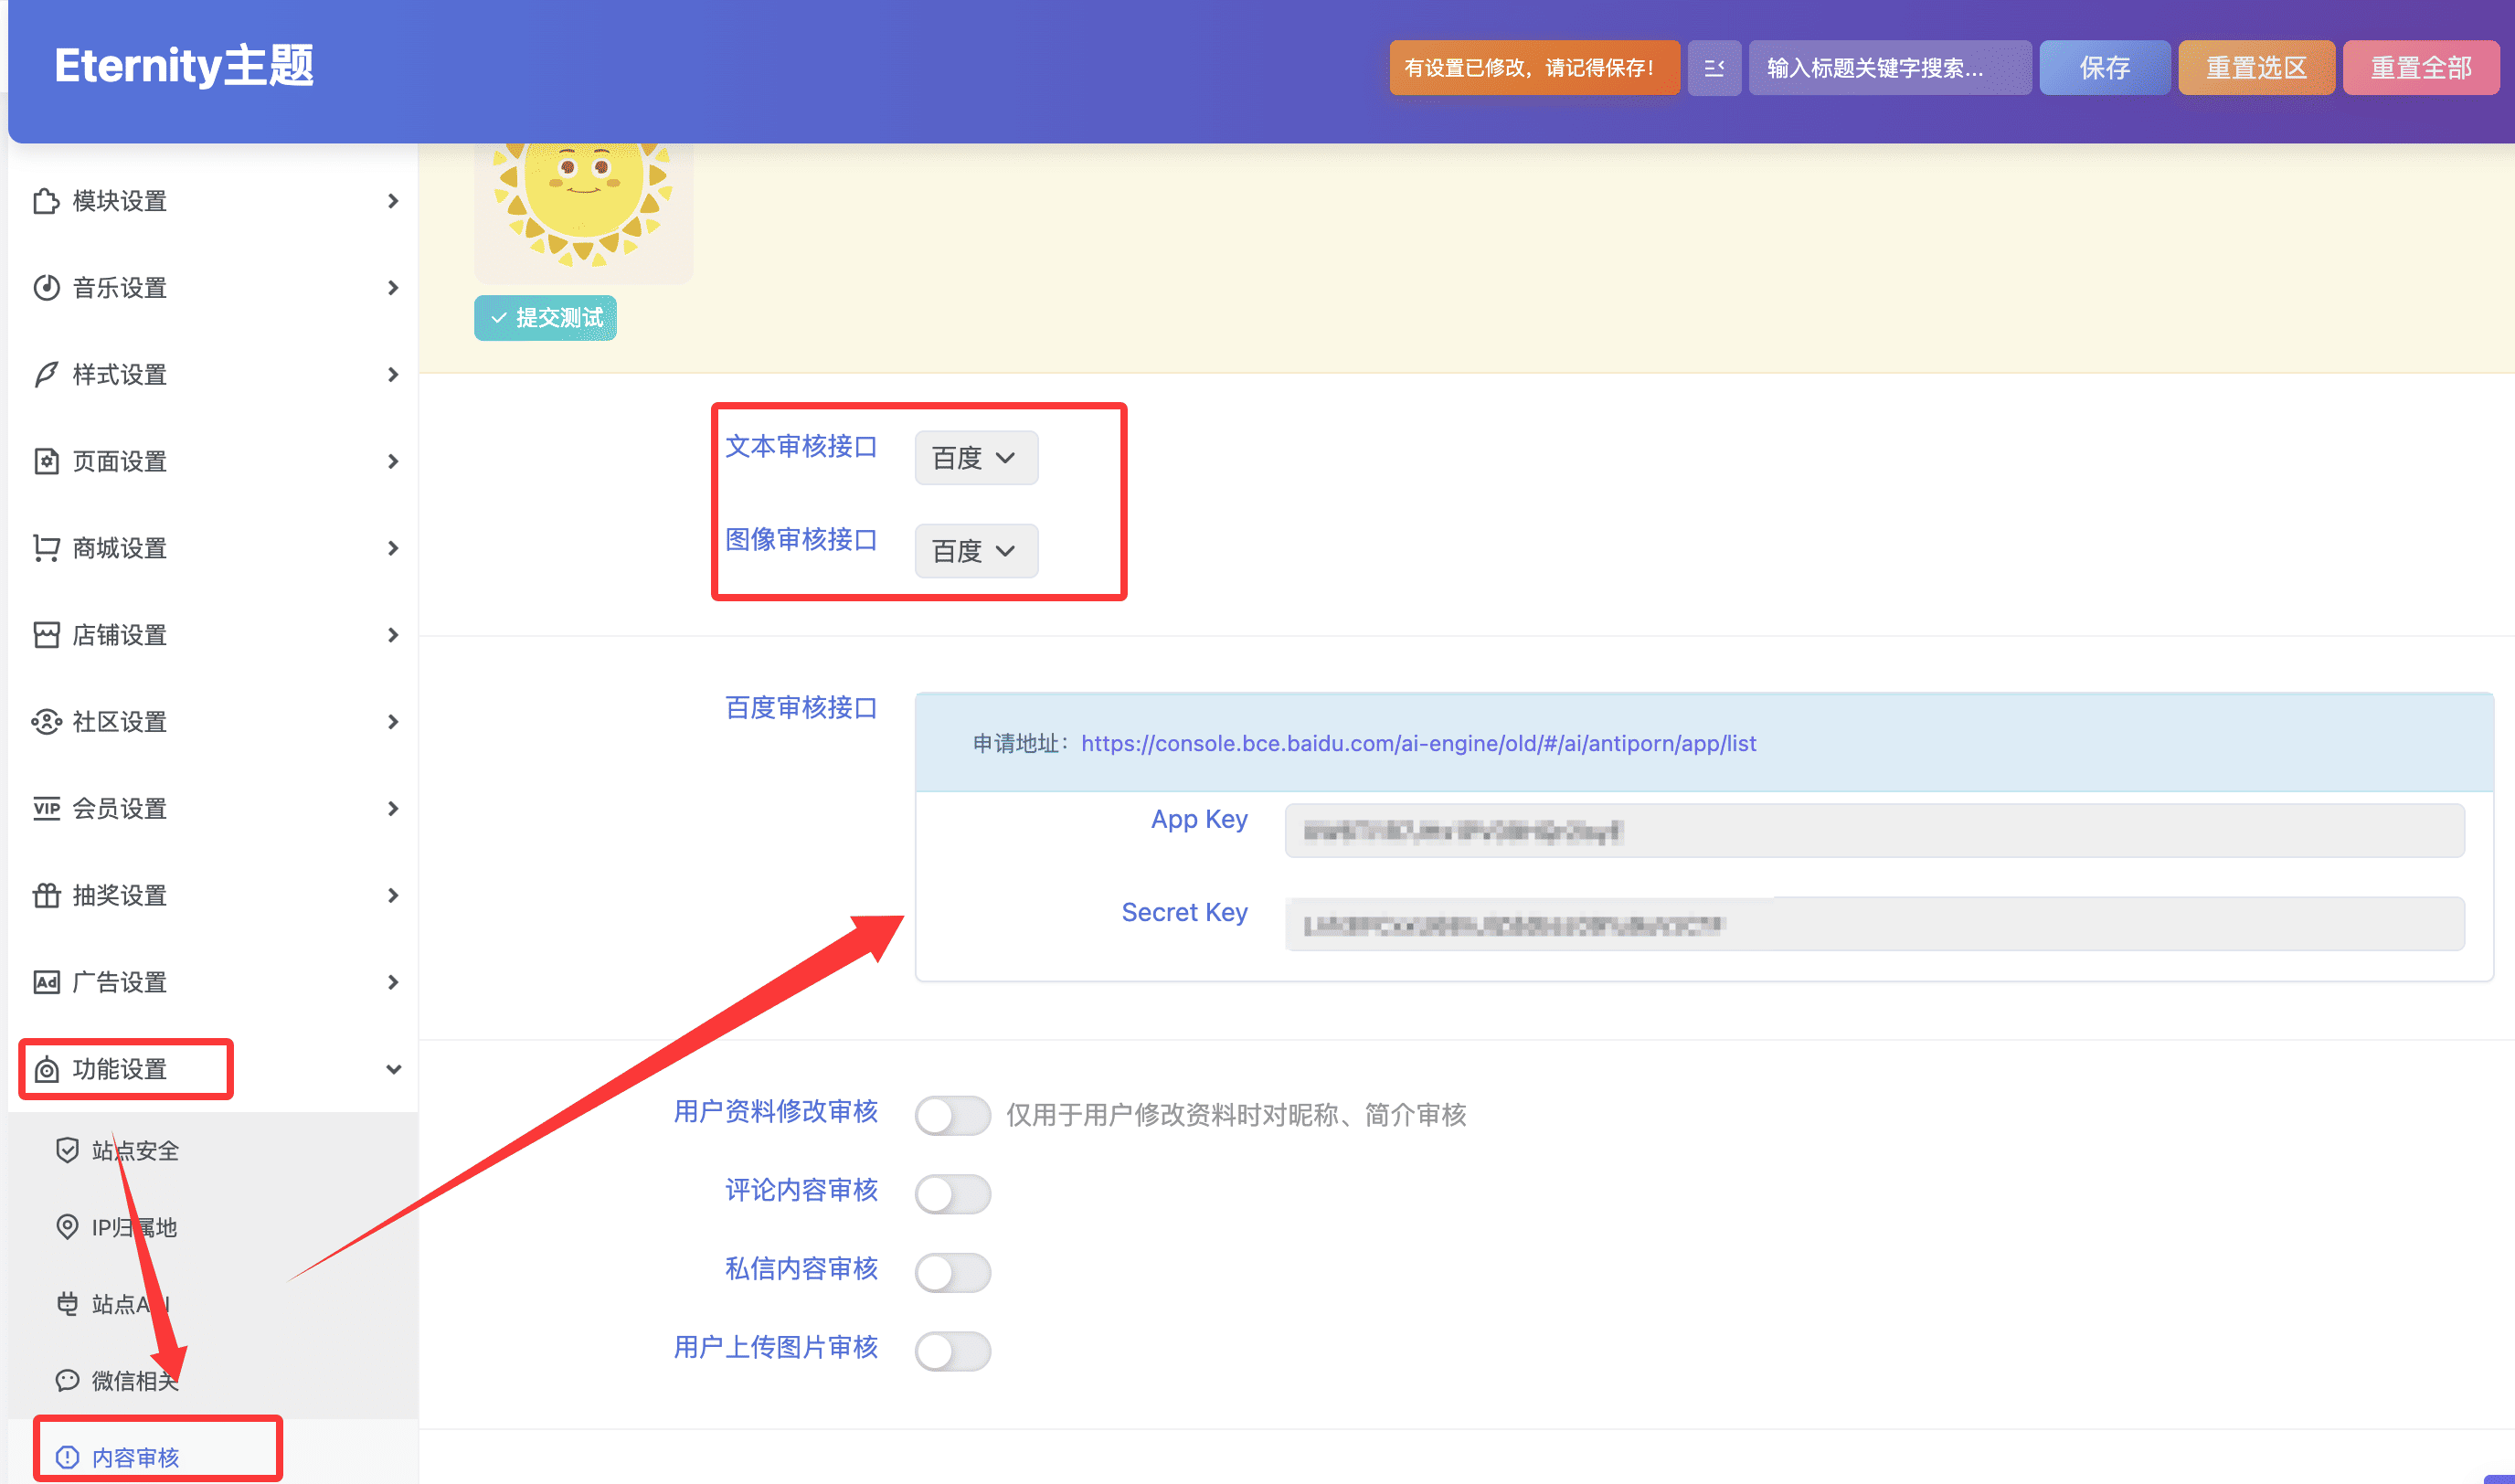Click the lottery gift box icon
2515x1484 pixels.
coord(46,895)
